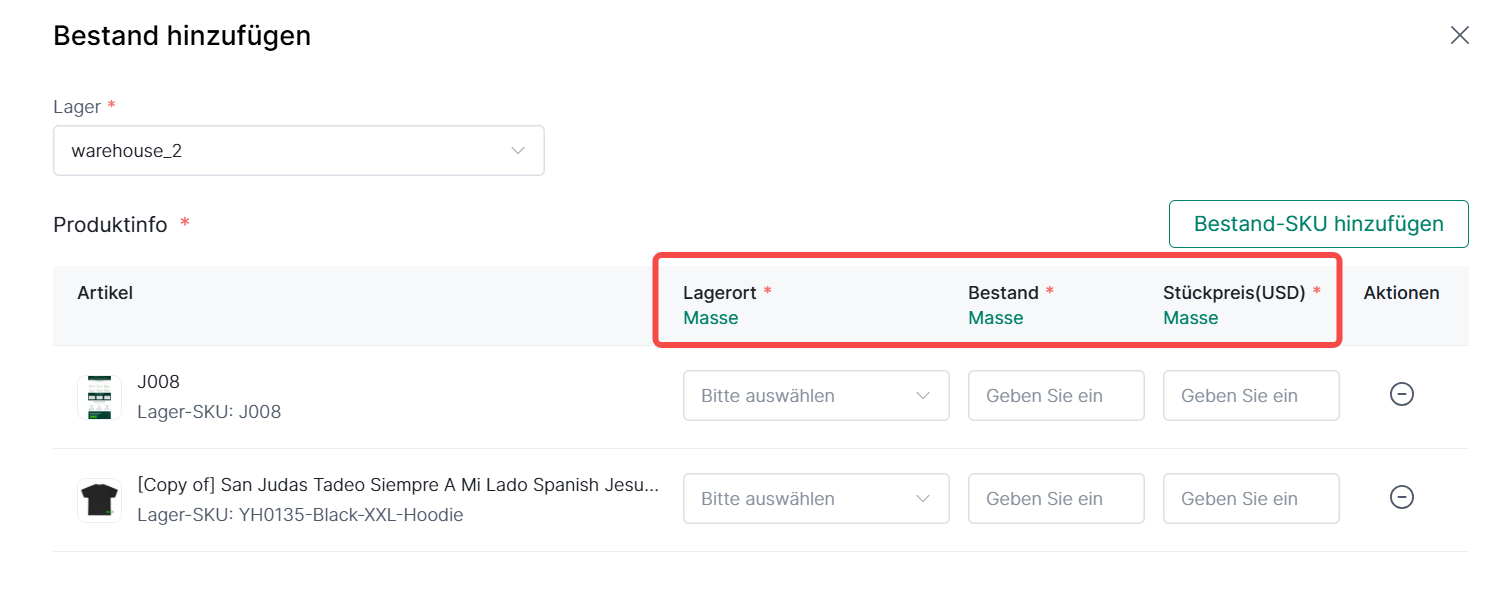Viewport: 1490px width, 593px height.
Task: Click the San Judas Tadeo product title
Action: (x=397, y=485)
